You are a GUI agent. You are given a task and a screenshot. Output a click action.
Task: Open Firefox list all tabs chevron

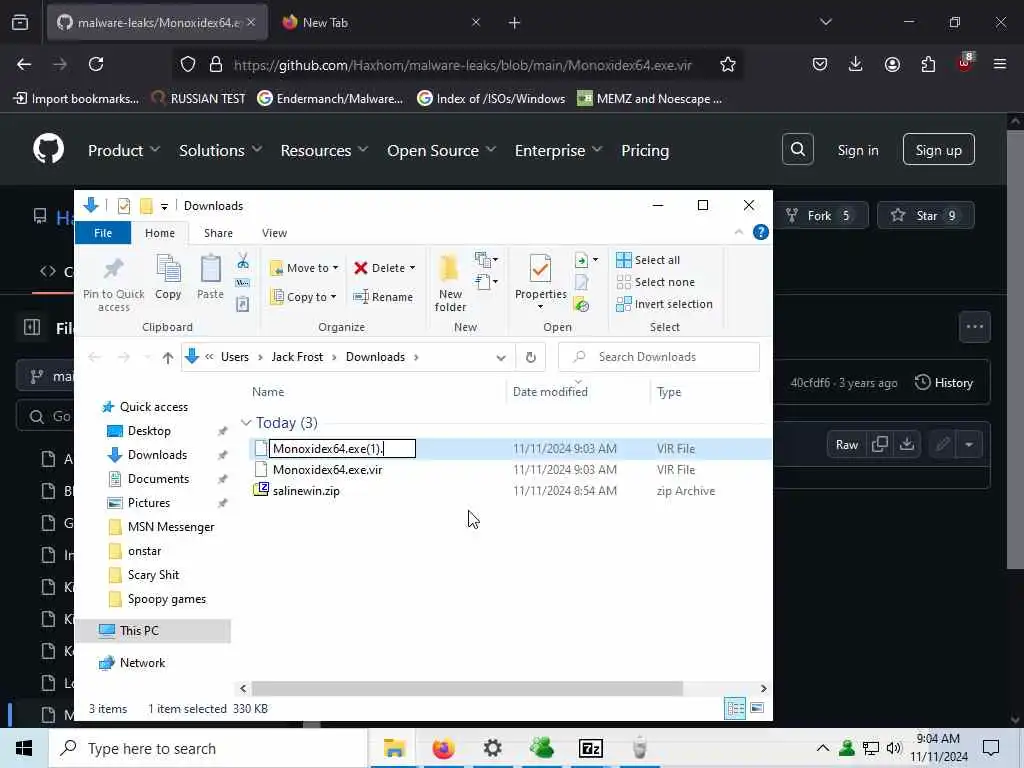pyautogui.click(x=825, y=22)
